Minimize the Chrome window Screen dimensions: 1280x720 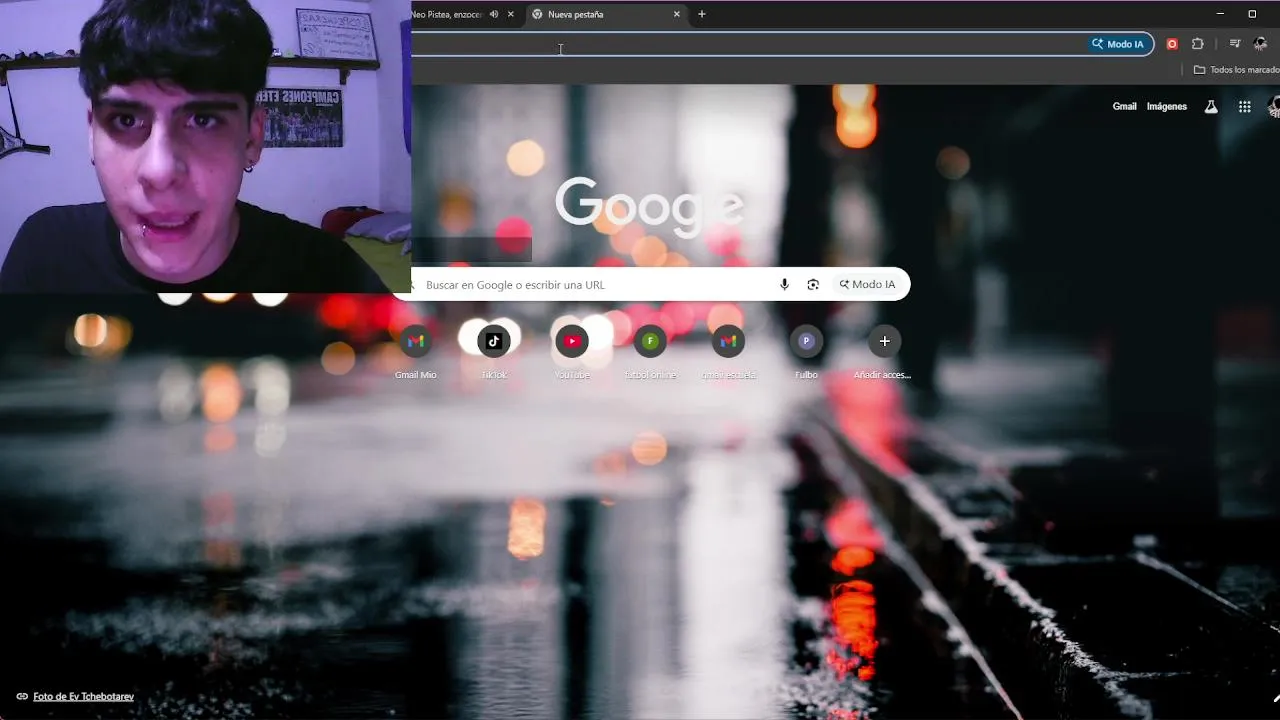coord(1220,14)
